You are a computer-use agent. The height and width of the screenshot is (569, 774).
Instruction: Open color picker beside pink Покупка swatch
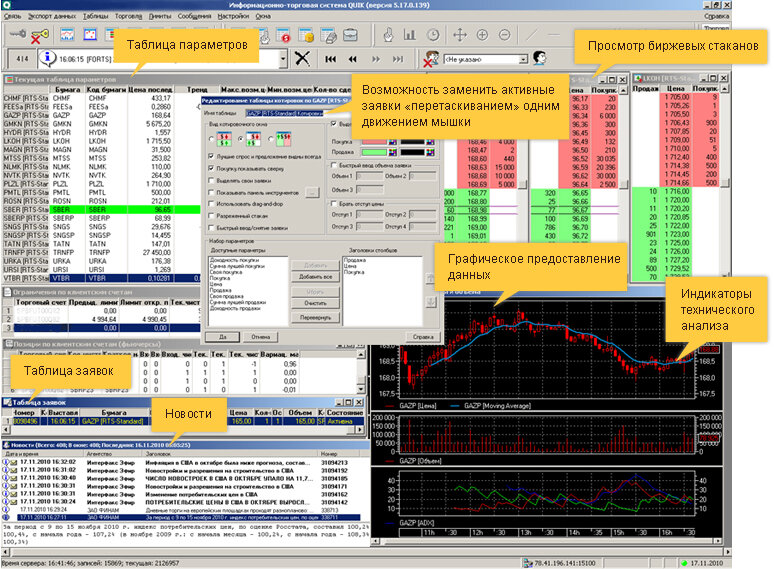tap(393, 142)
